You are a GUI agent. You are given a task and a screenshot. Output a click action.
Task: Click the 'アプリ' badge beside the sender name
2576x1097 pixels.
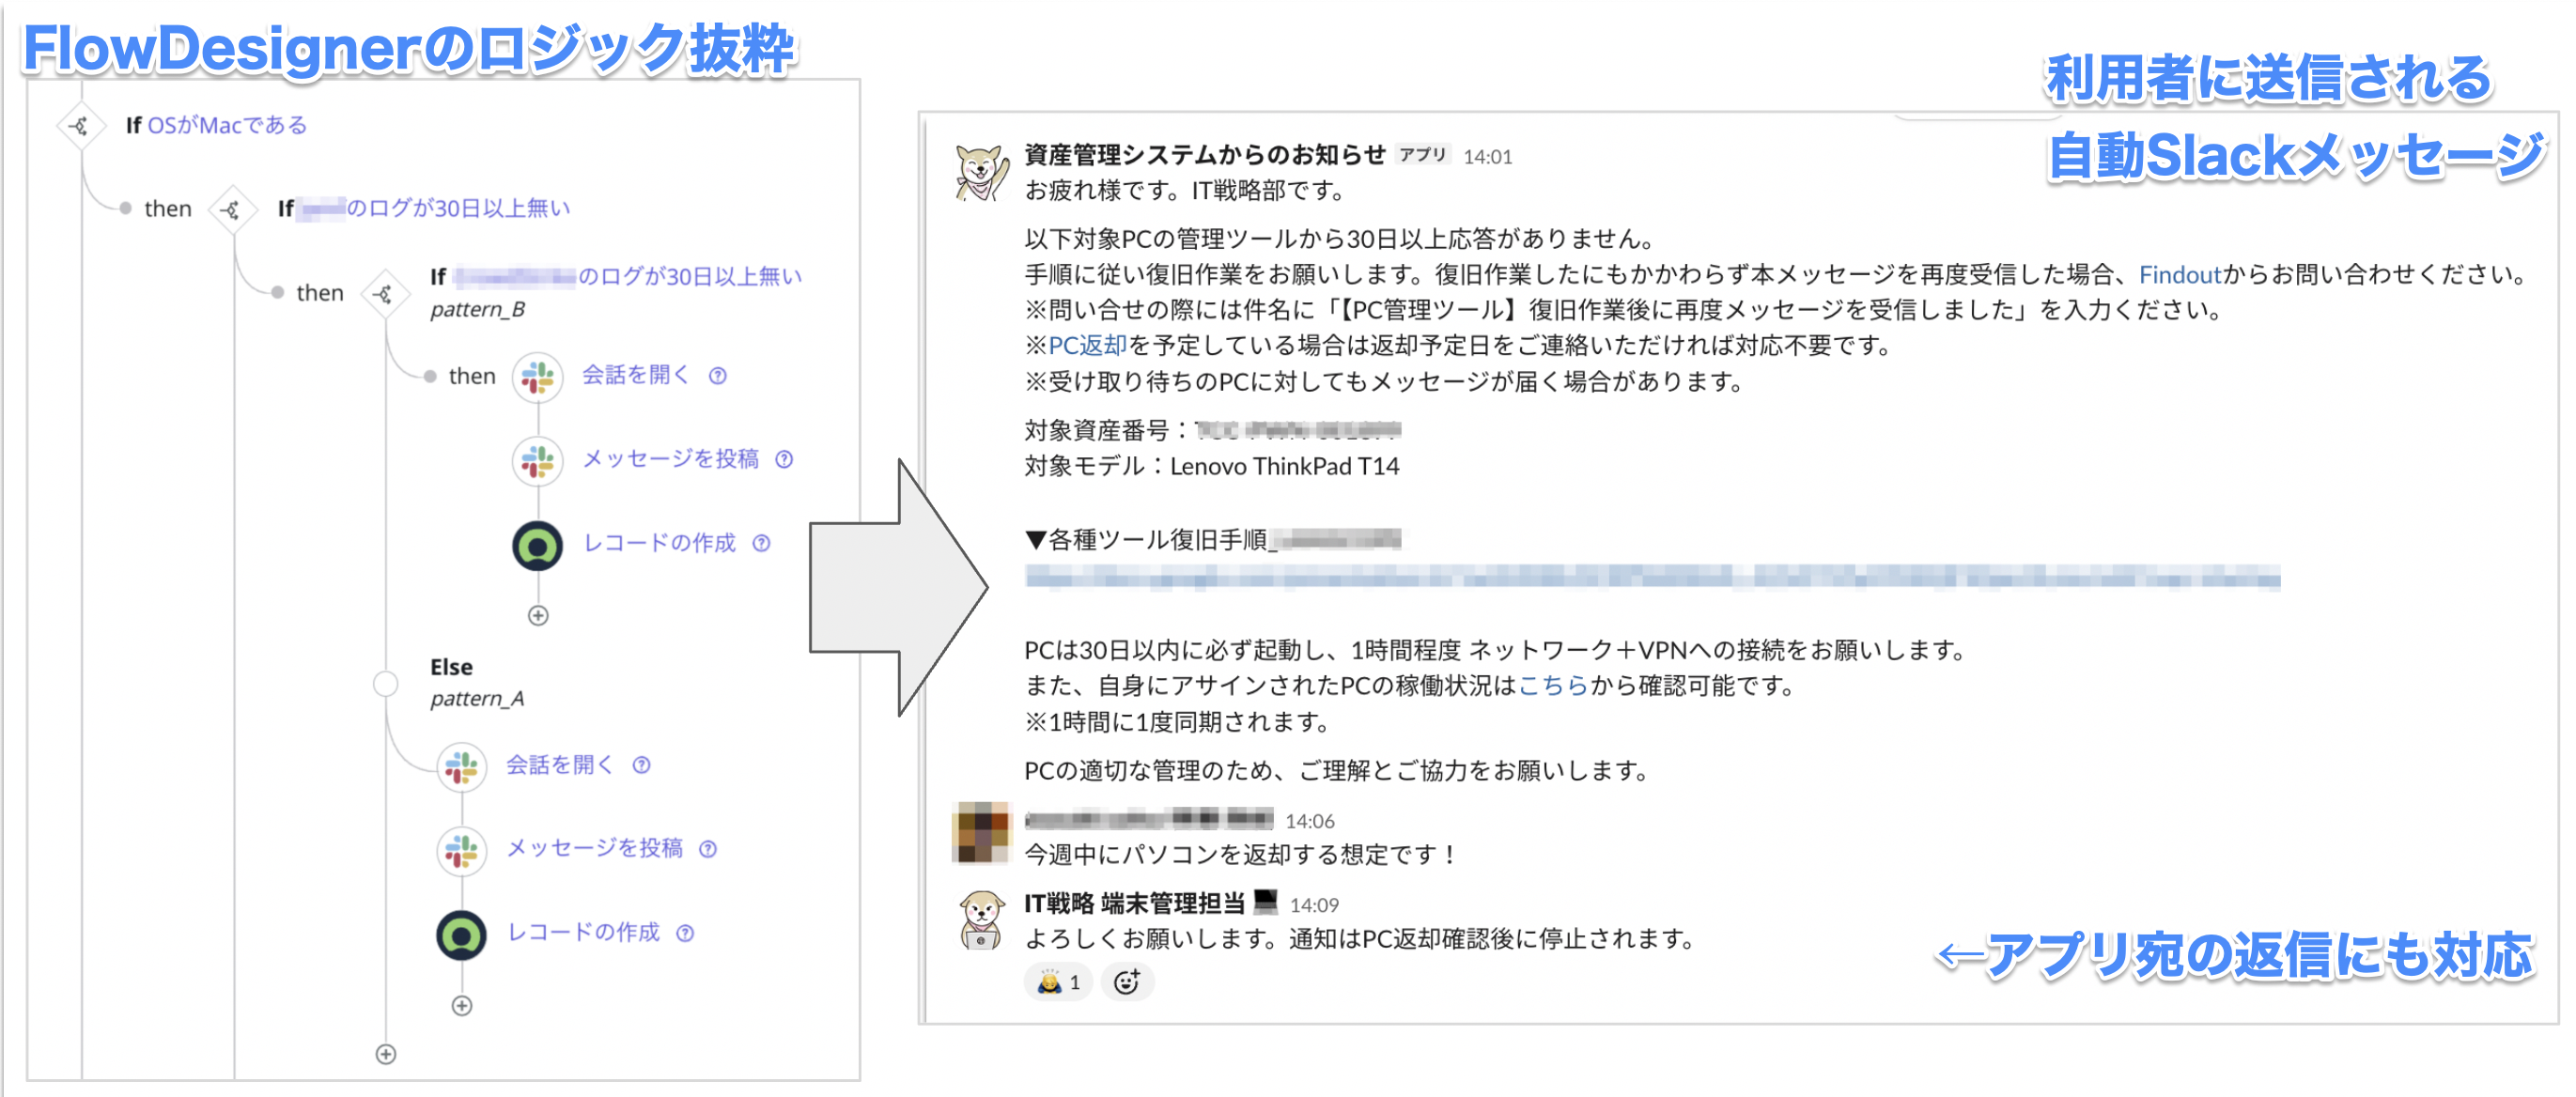tap(1422, 155)
